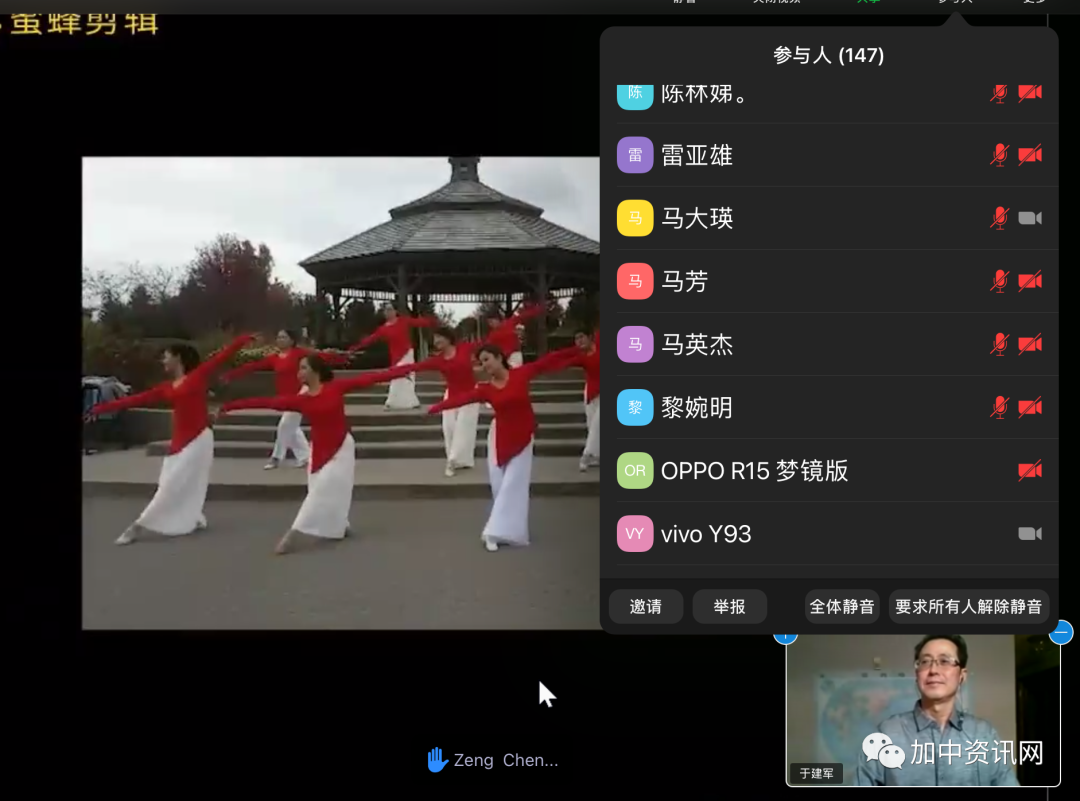The height and width of the screenshot is (801, 1080).
Task: Toggle the camera for 黎婉明
Action: tap(1030, 407)
